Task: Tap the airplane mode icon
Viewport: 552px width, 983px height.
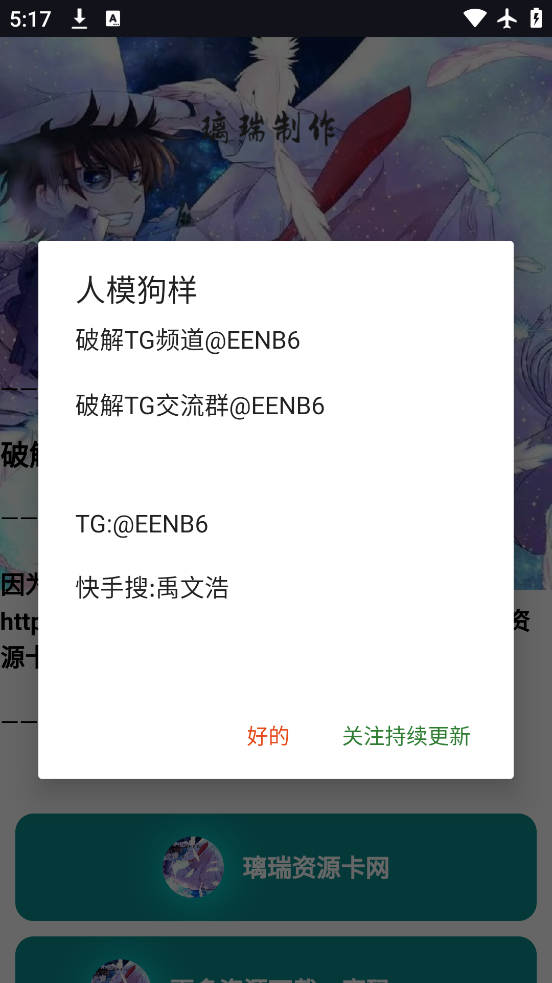Action: pos(507,18)
